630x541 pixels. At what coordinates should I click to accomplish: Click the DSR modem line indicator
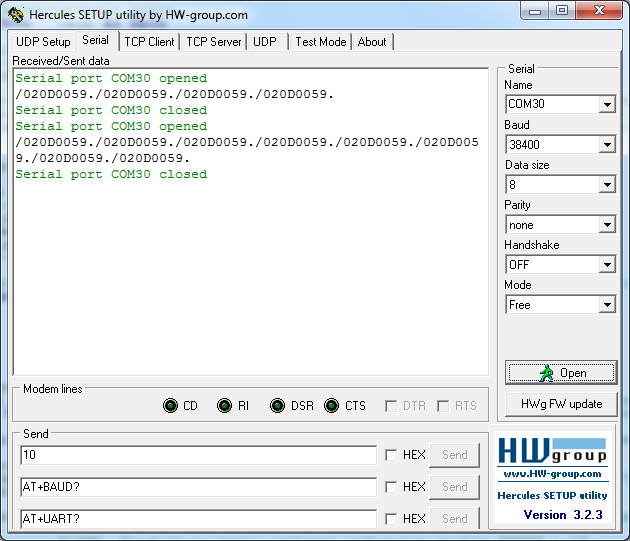pos(277,406)
